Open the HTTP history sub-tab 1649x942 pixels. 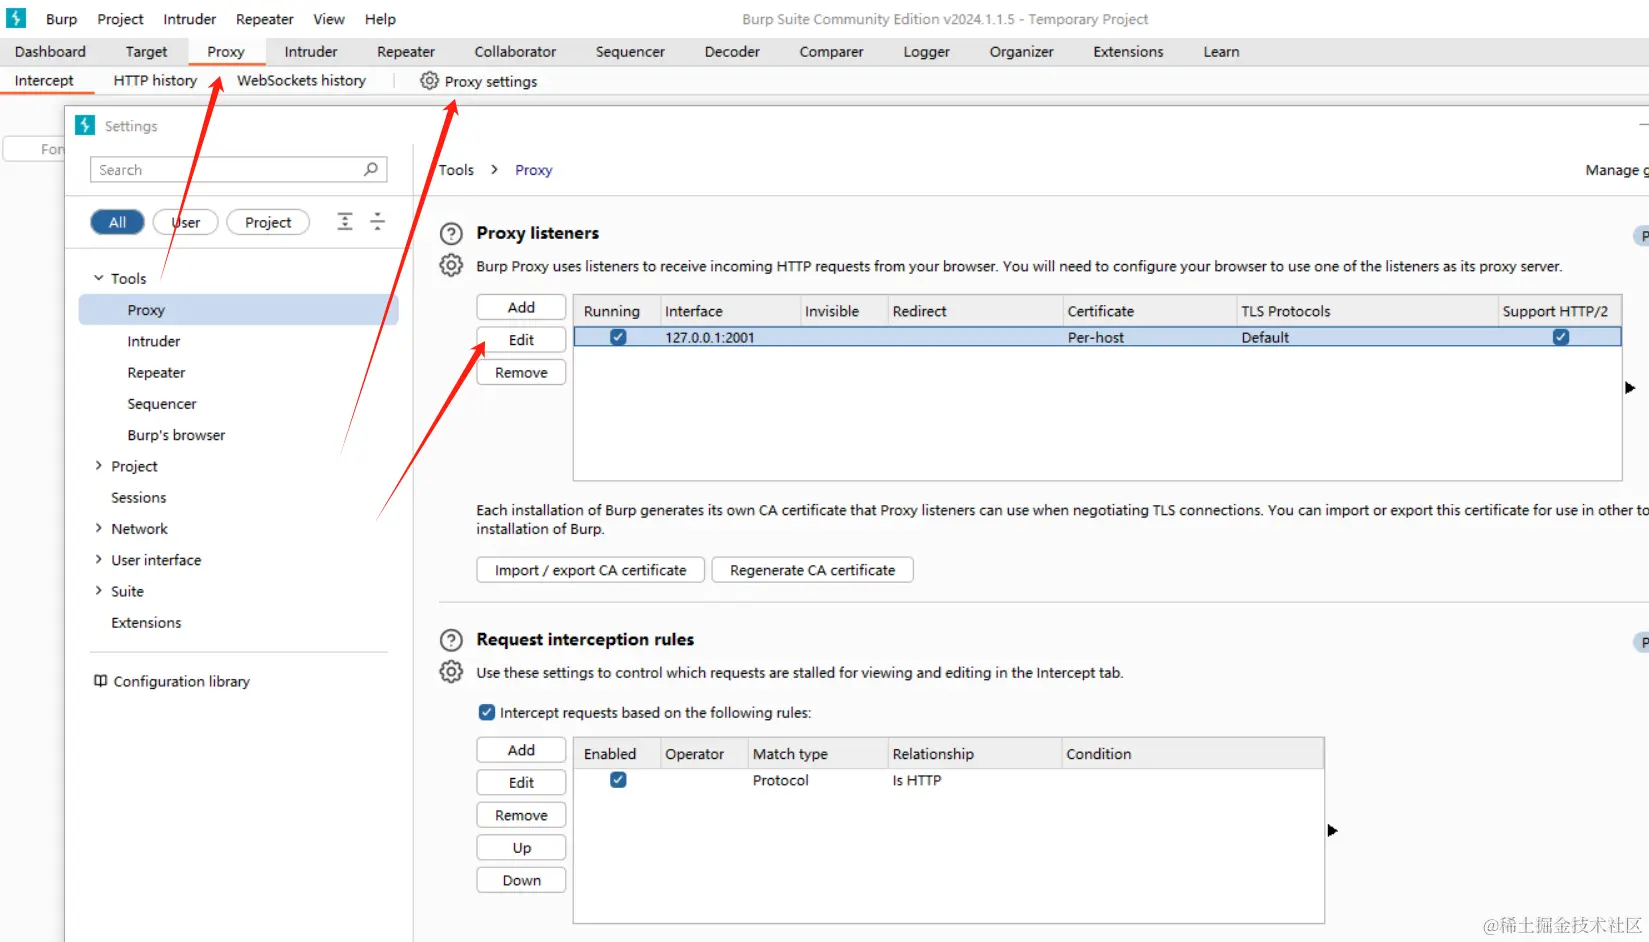[155, 81]
